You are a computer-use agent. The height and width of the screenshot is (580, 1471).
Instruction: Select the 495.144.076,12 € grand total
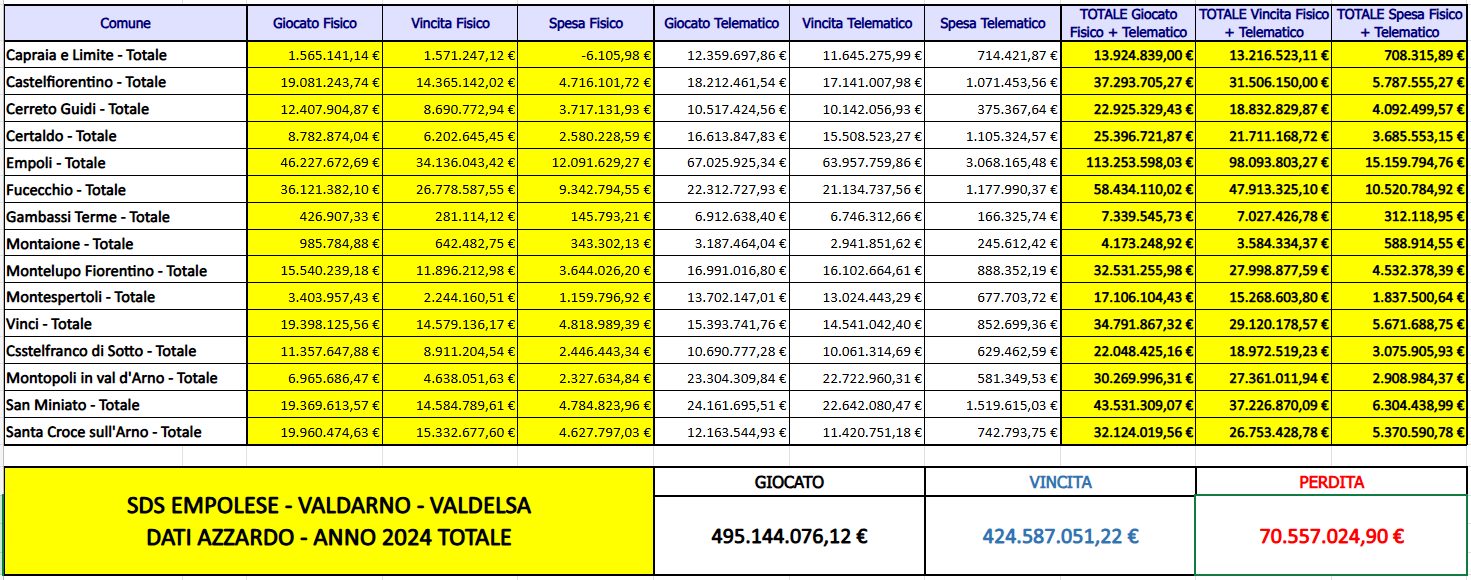(x=789, y=536)
